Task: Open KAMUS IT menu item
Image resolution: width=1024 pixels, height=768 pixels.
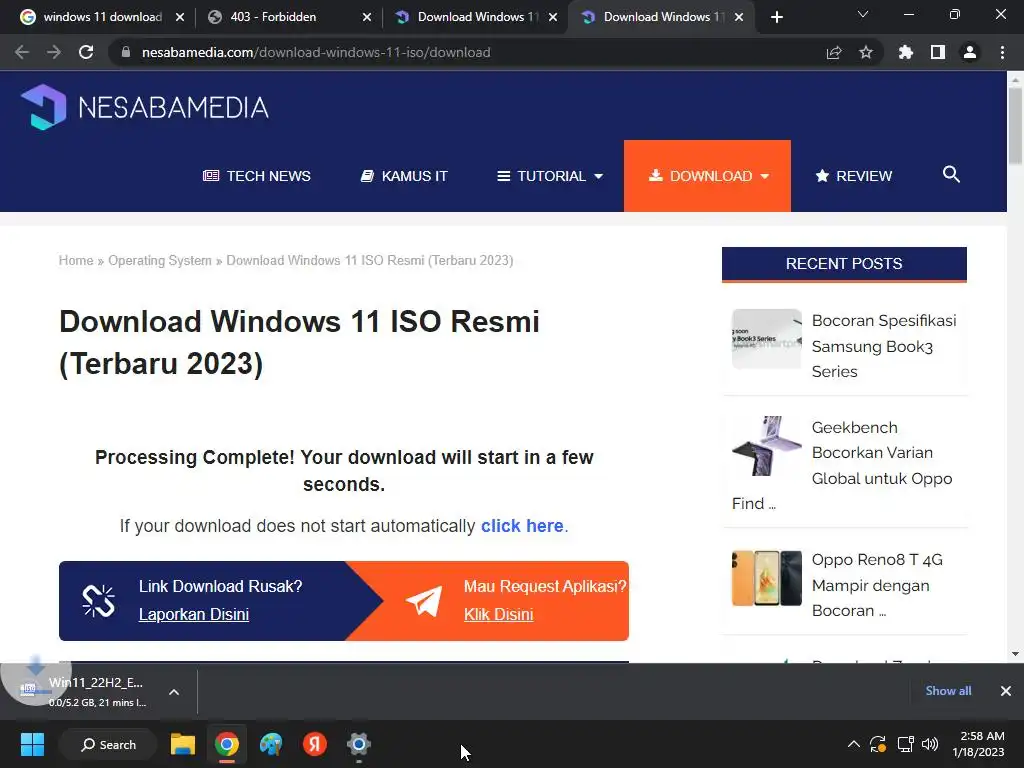Action: (404, 176)
